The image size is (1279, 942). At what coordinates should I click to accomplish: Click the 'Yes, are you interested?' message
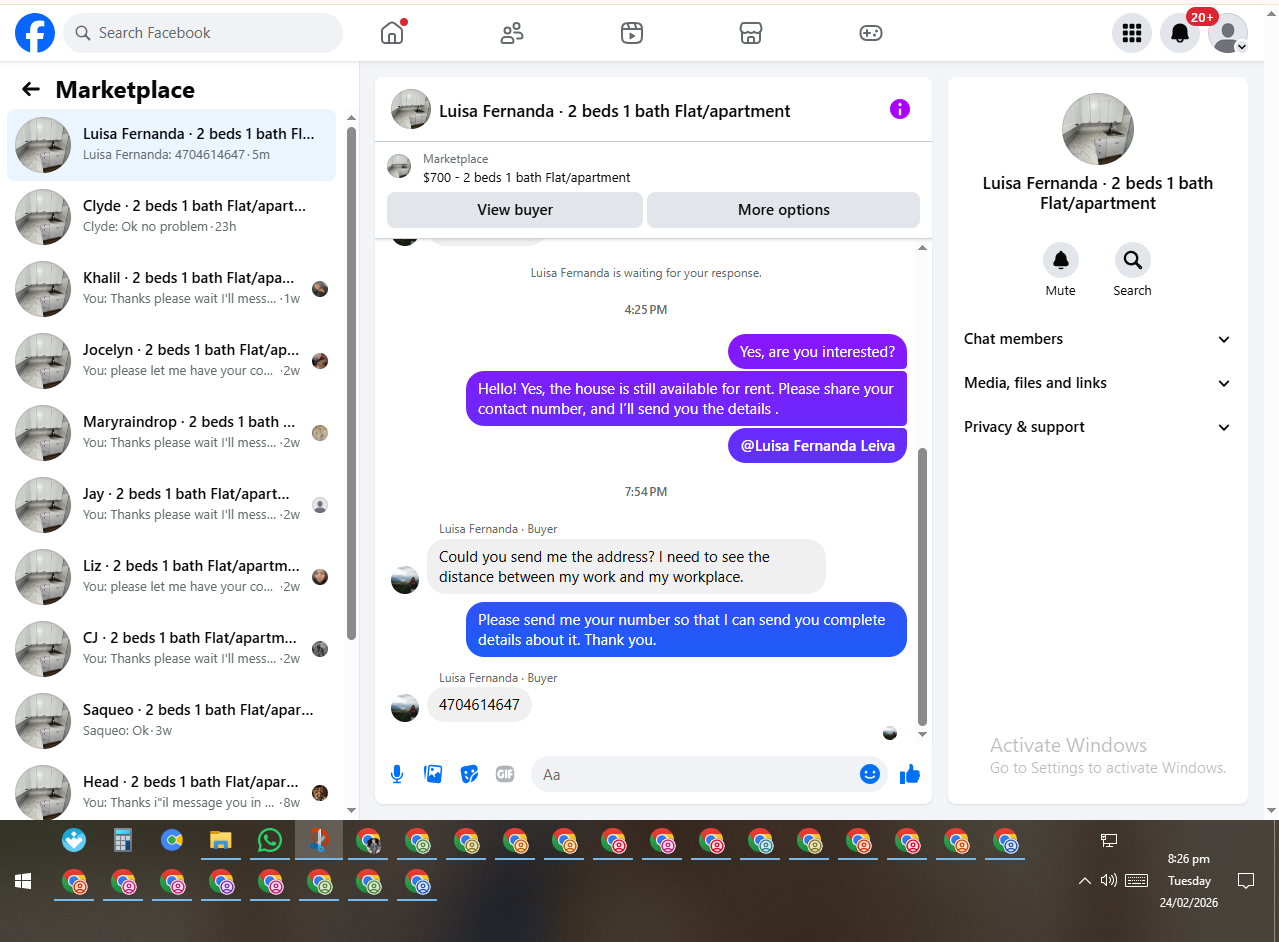[817, 352]
